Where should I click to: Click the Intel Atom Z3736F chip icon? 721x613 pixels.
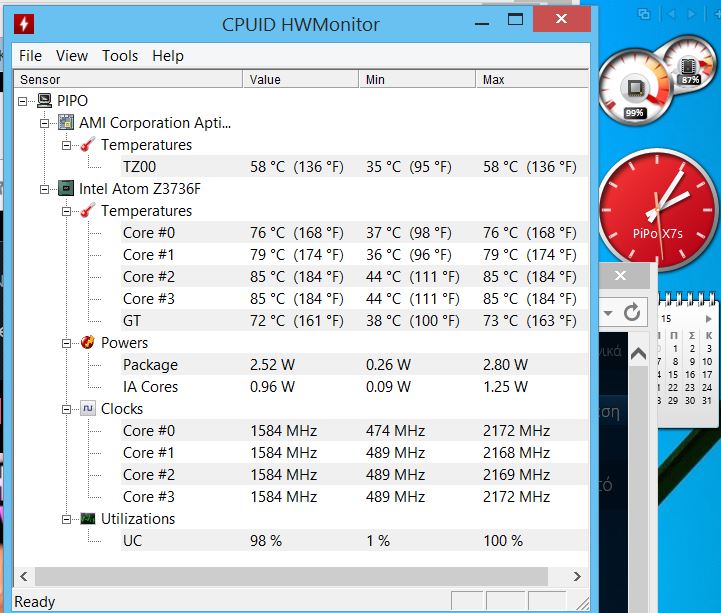[66, 188]
